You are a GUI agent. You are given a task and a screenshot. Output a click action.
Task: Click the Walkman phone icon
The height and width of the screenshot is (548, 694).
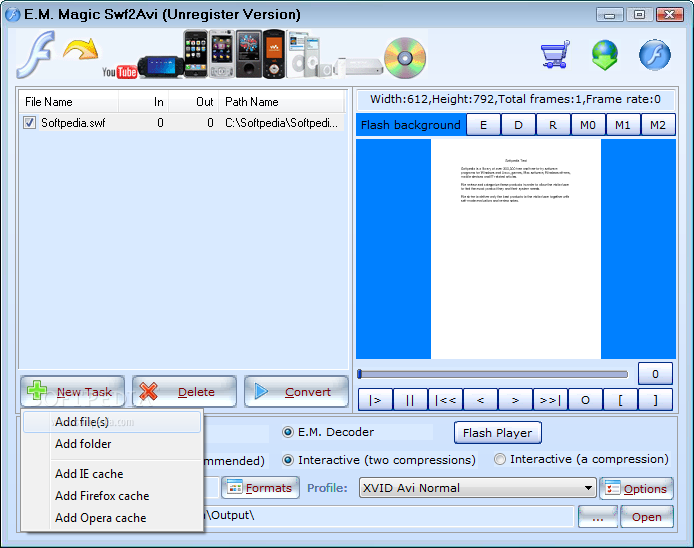point(274,54)
